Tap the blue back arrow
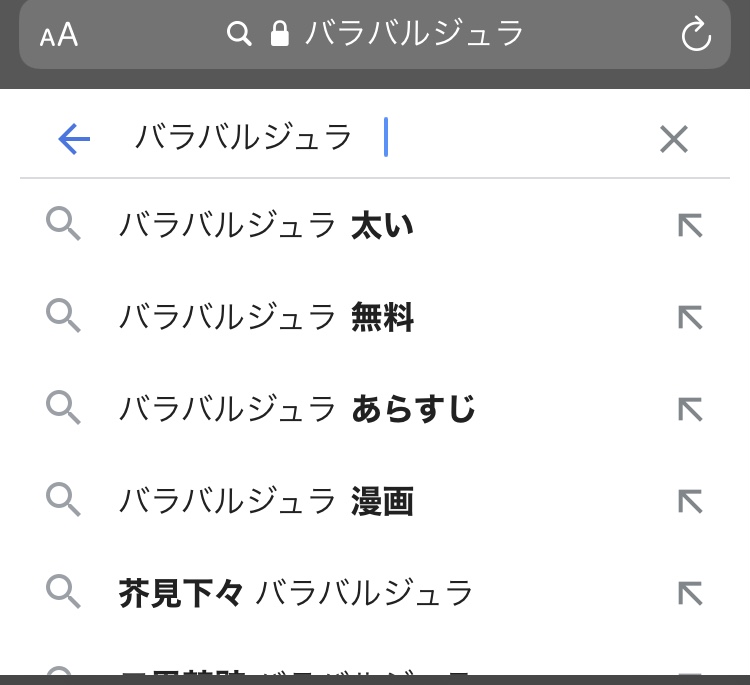This screenshot has height=685, width=750. click(74, 138)
